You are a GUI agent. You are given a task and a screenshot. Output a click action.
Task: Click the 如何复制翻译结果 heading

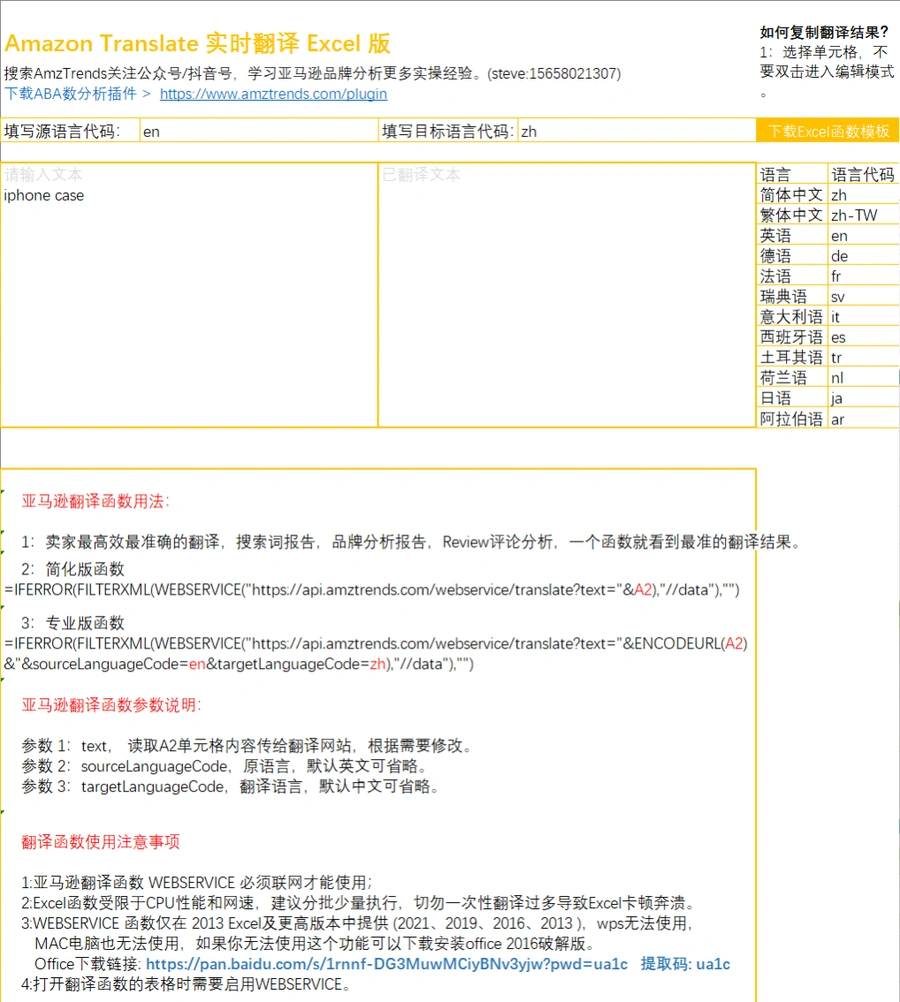(x=824, y=32)
